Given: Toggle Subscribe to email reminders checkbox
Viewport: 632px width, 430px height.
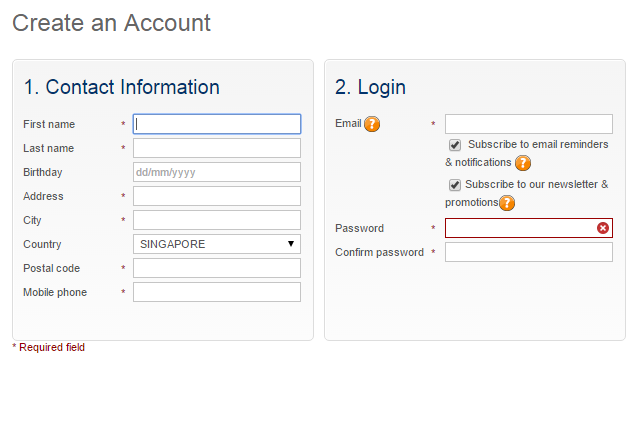Looking at the screenshot, I should (x=455, y=145).
